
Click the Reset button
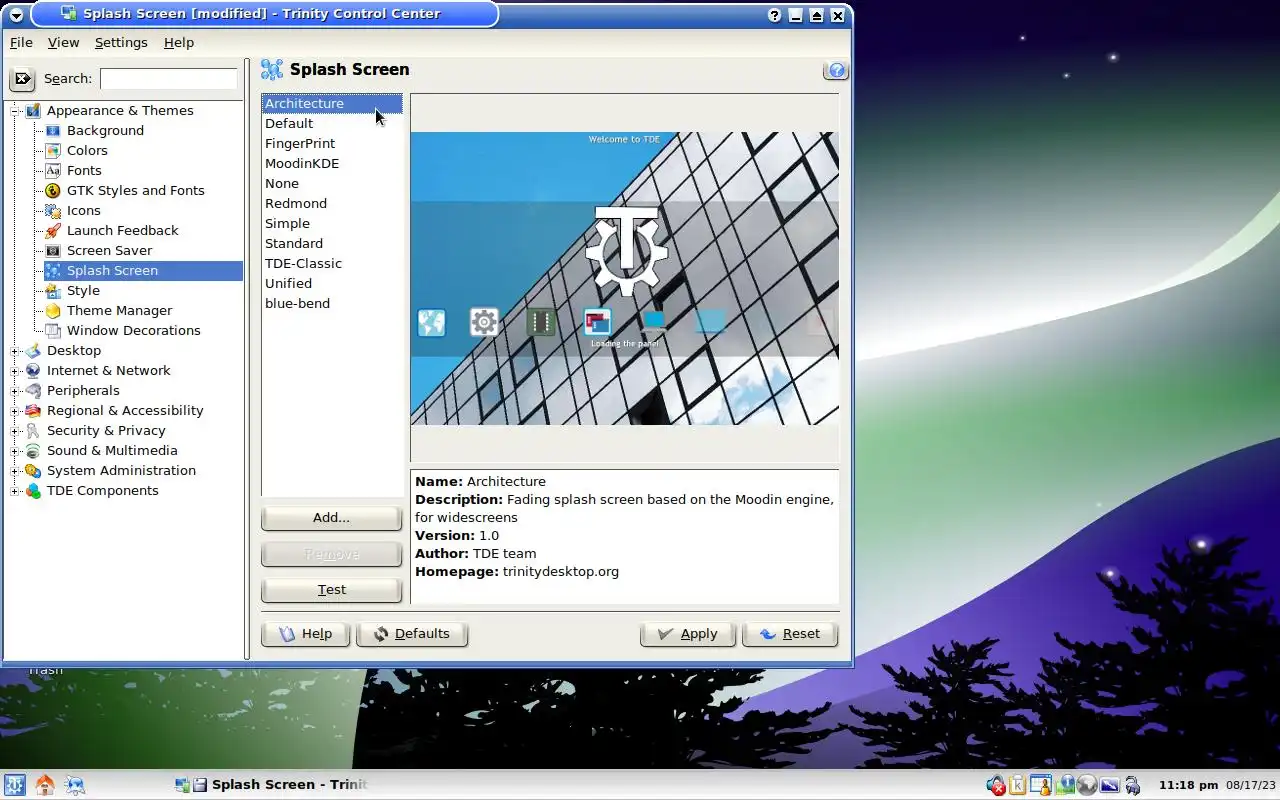click(x=790, y=634)
